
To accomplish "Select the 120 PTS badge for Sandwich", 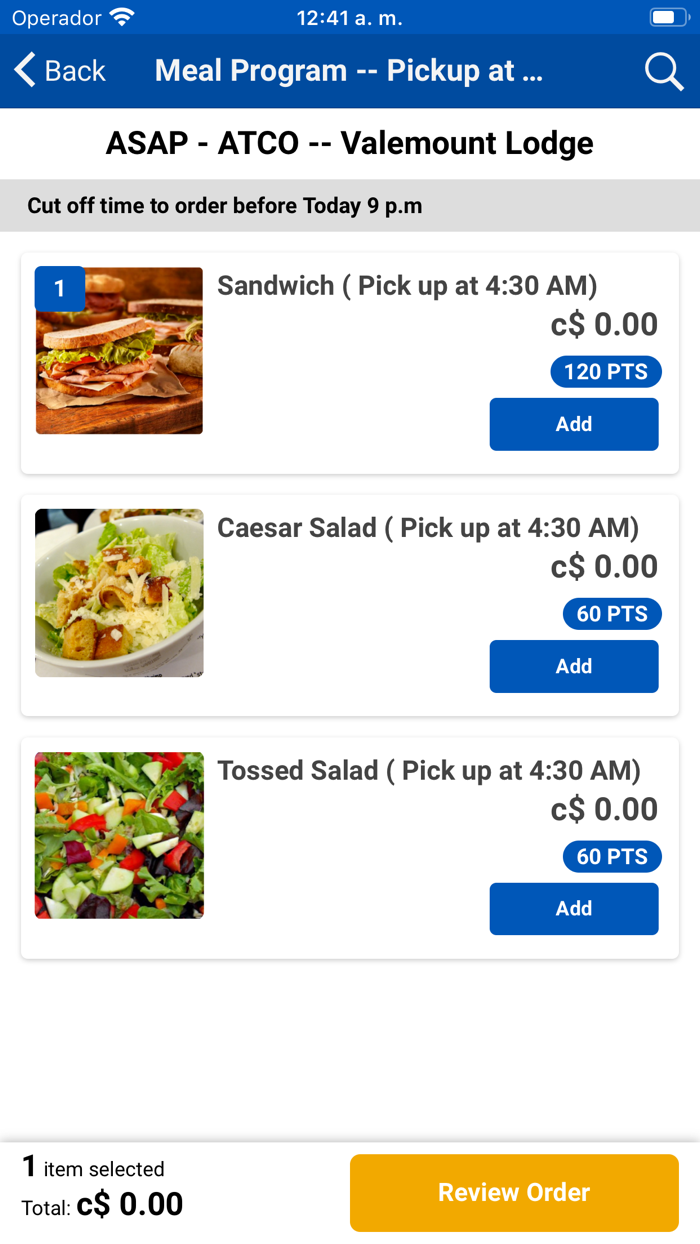I will point(606,371).
